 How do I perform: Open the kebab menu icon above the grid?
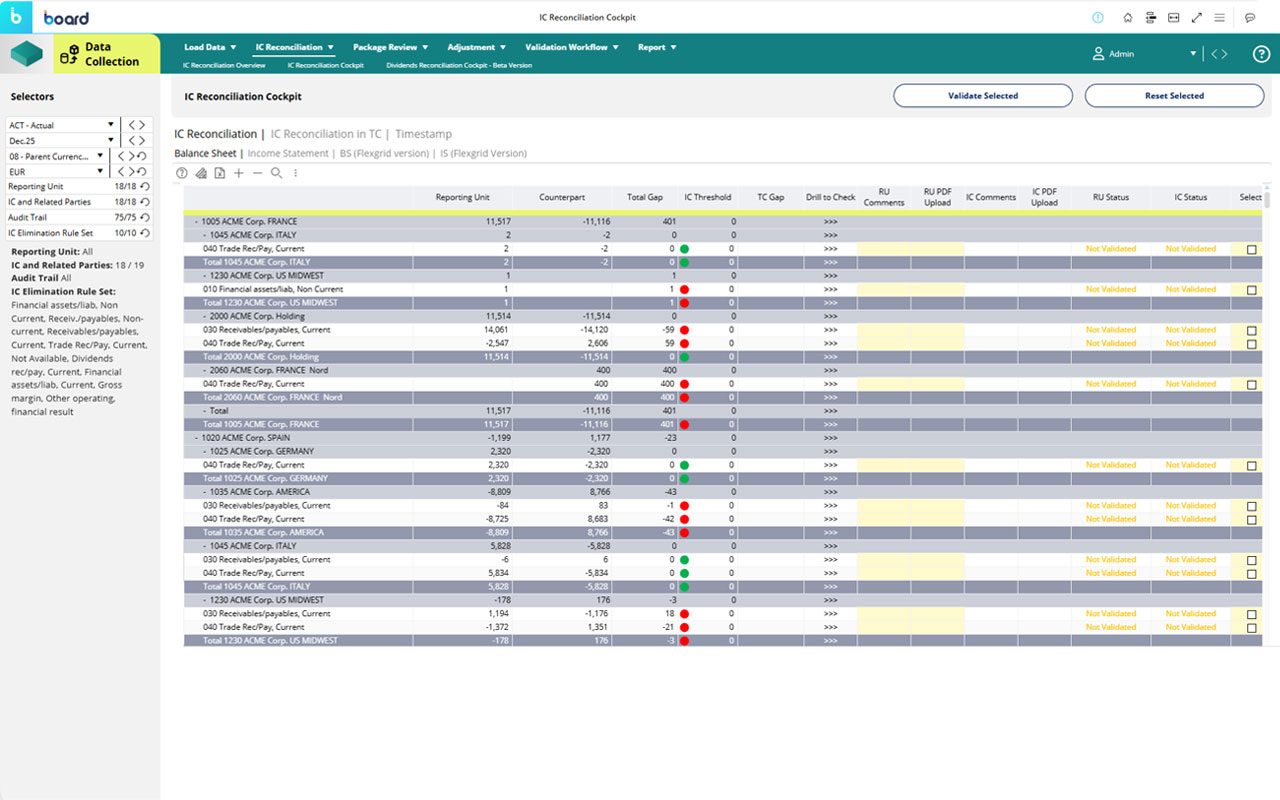coord(295,172)
